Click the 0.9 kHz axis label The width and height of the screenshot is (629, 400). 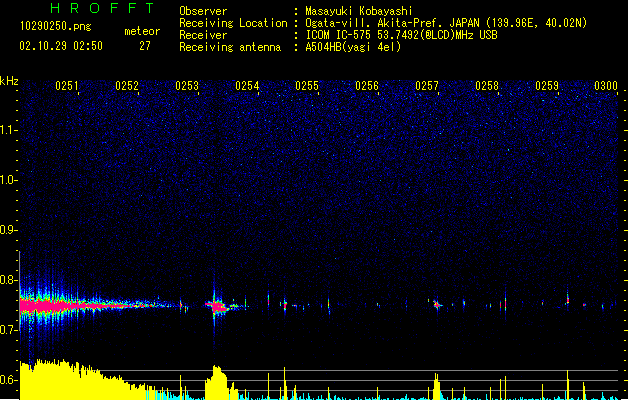click(8, 230)
